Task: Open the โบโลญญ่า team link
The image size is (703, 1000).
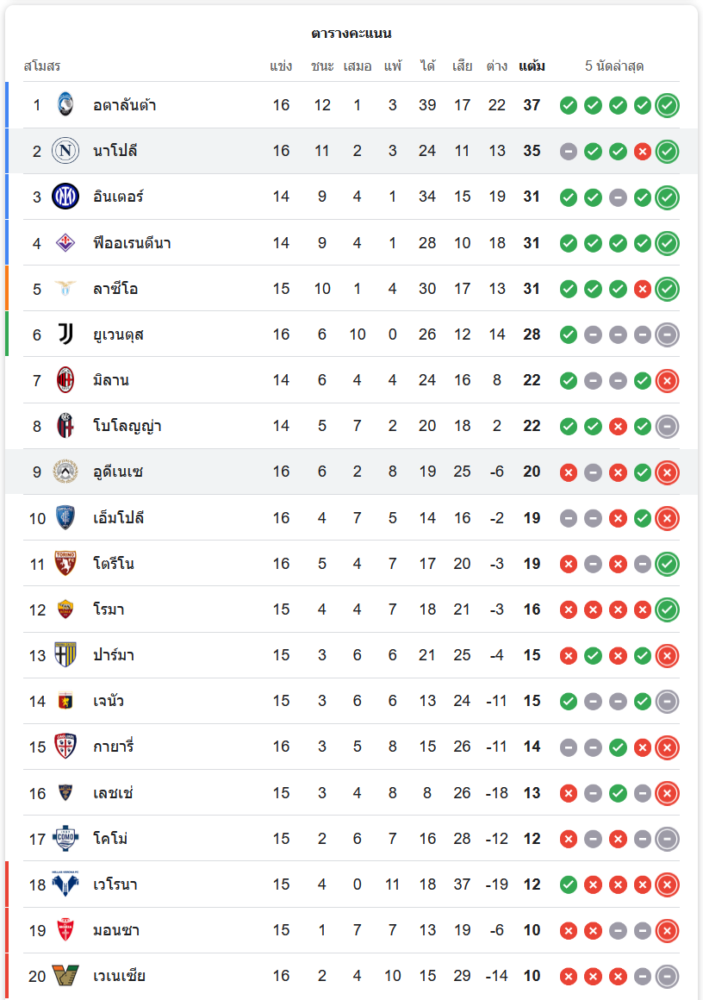Action: tap(127, 426)
